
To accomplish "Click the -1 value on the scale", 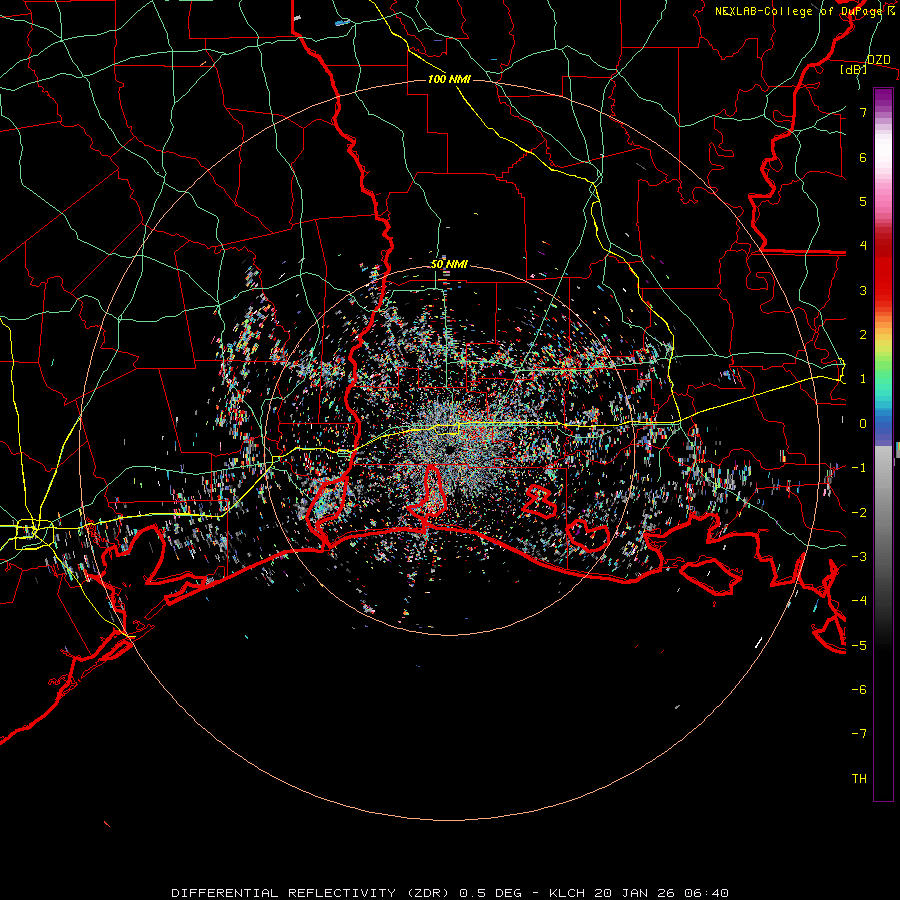I will click(x=859, y=468).
